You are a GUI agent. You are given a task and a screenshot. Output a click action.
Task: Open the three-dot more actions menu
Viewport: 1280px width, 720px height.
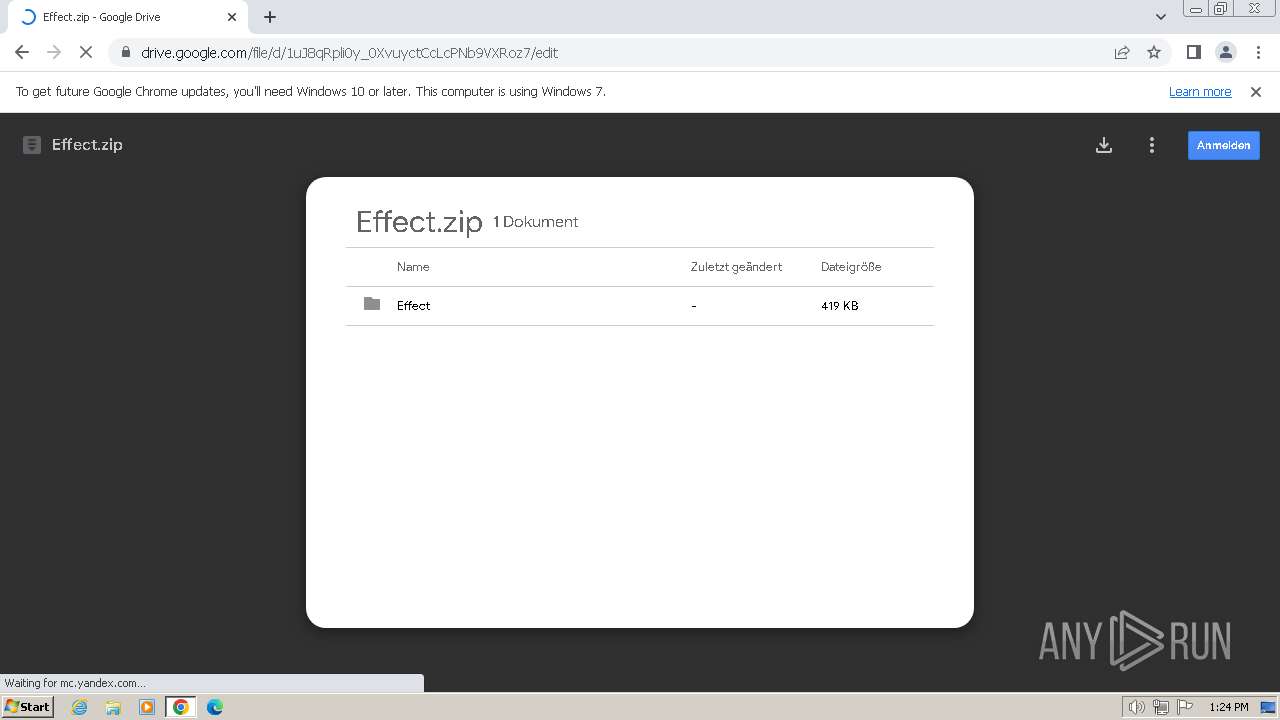[1152, 145]
